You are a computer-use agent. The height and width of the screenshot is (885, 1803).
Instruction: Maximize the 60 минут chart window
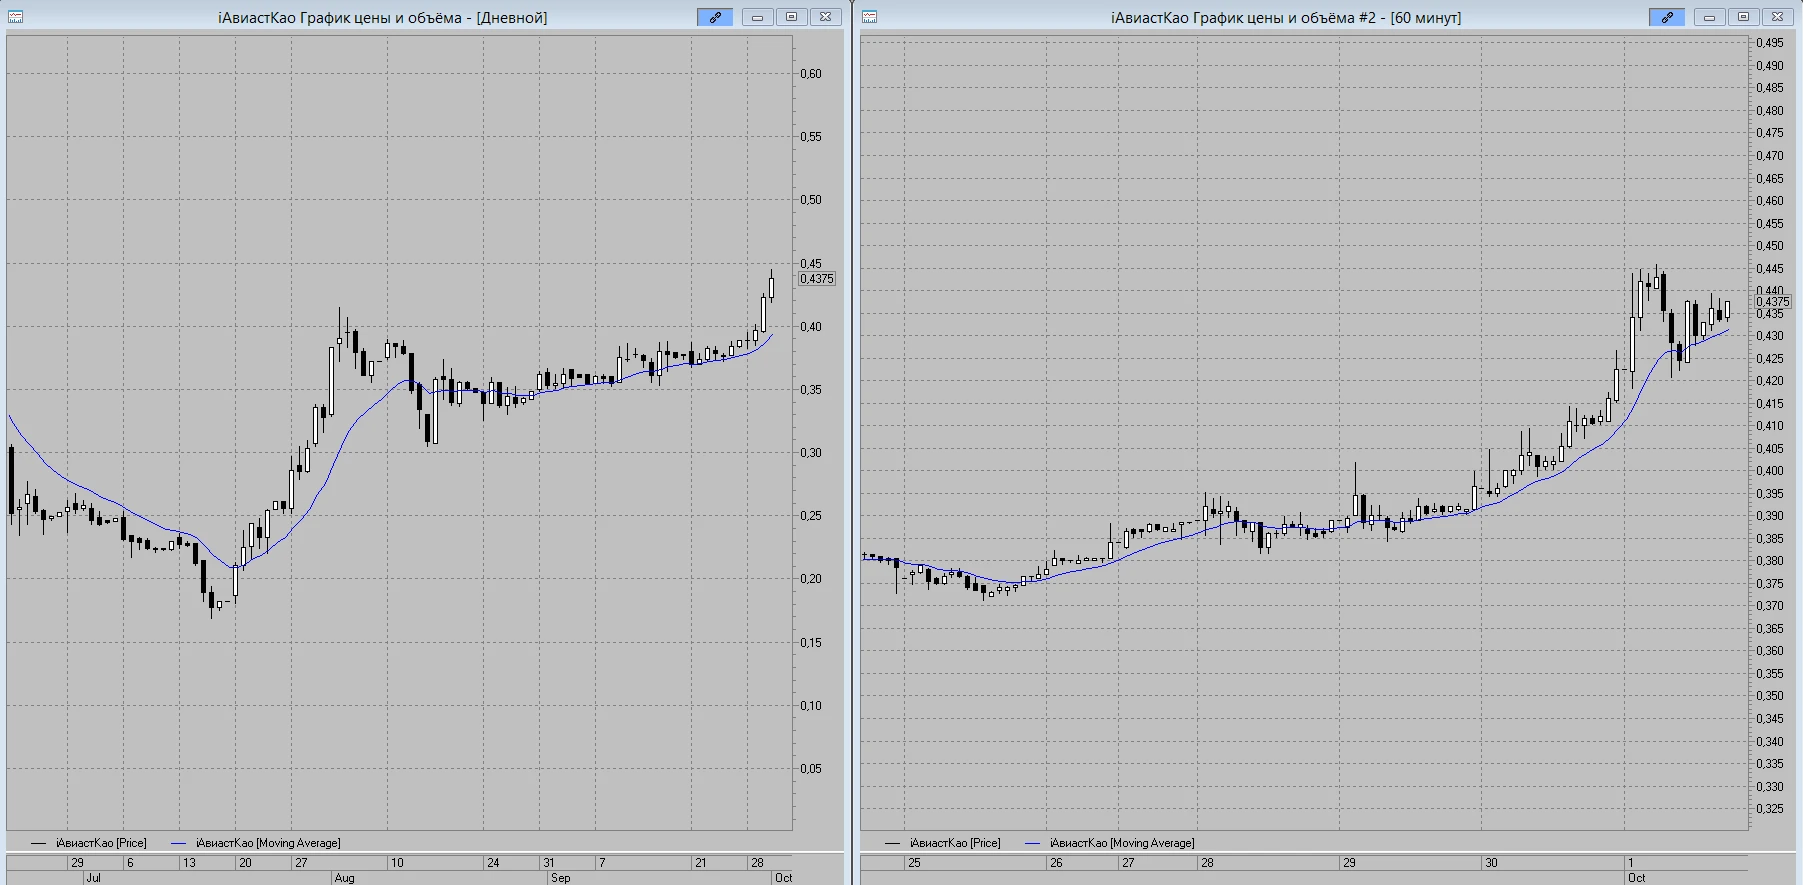[x=1743, y=17]
